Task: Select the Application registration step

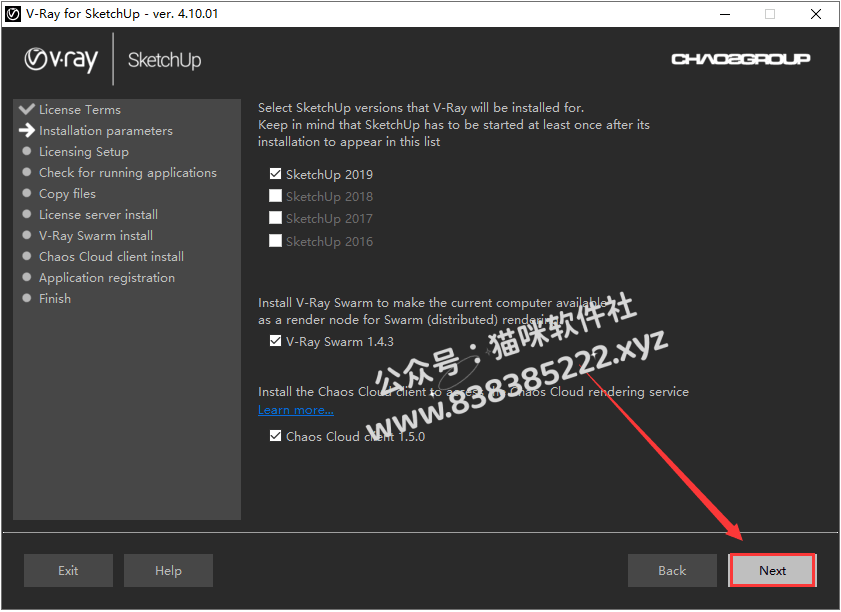Action: (107, 278)
